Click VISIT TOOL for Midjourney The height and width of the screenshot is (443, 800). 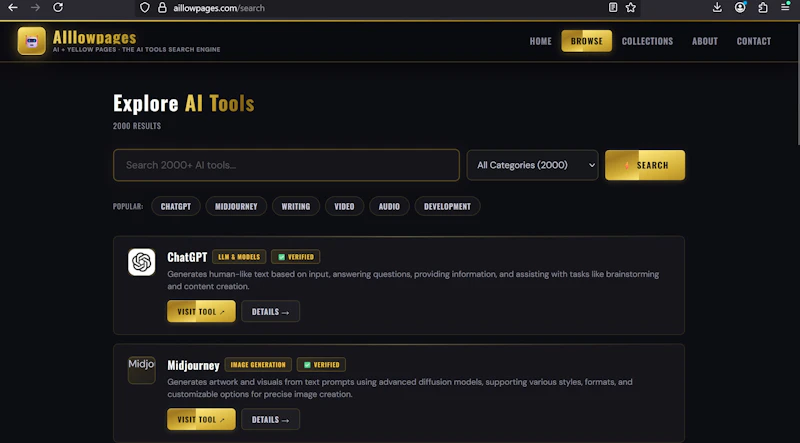202,419
